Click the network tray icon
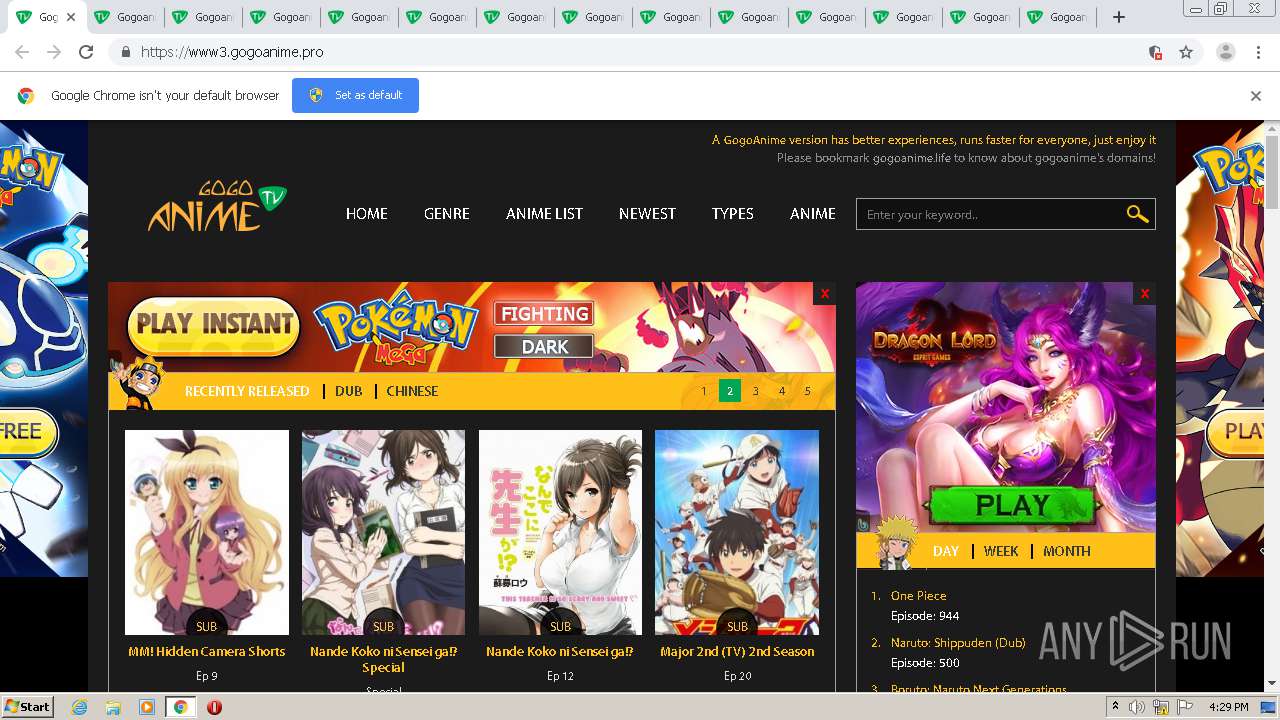1280x720 pixels. tap(1161, 707)
